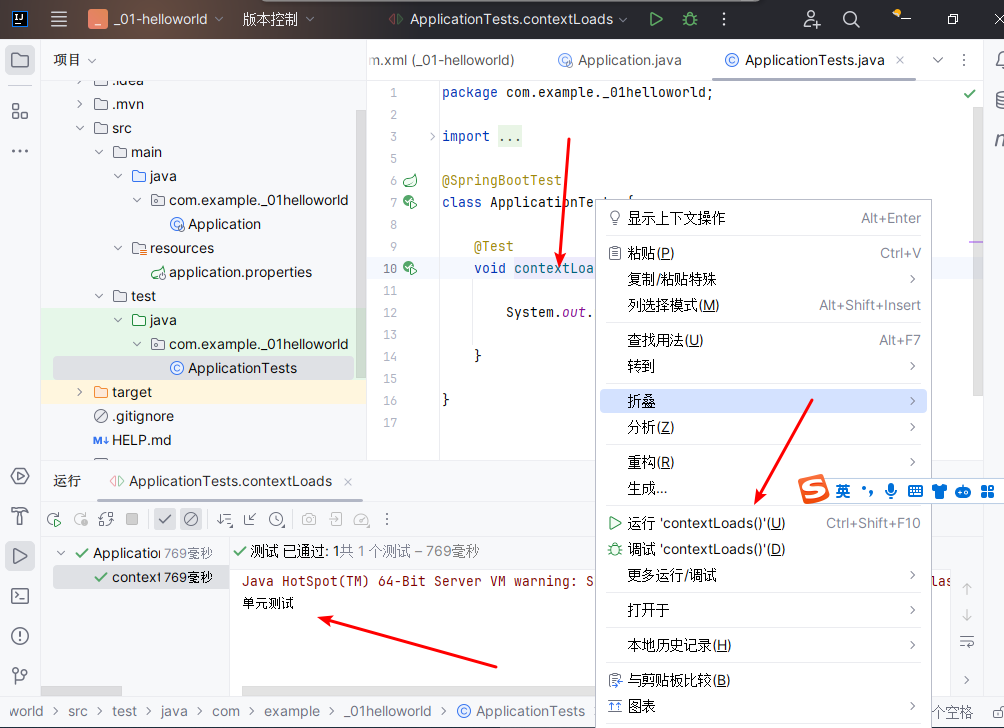Click ApplicationTests breadcrumb in status bar
Image resolution: width=1004 pixels, height=728 pixels.
(x=521, y=711)
